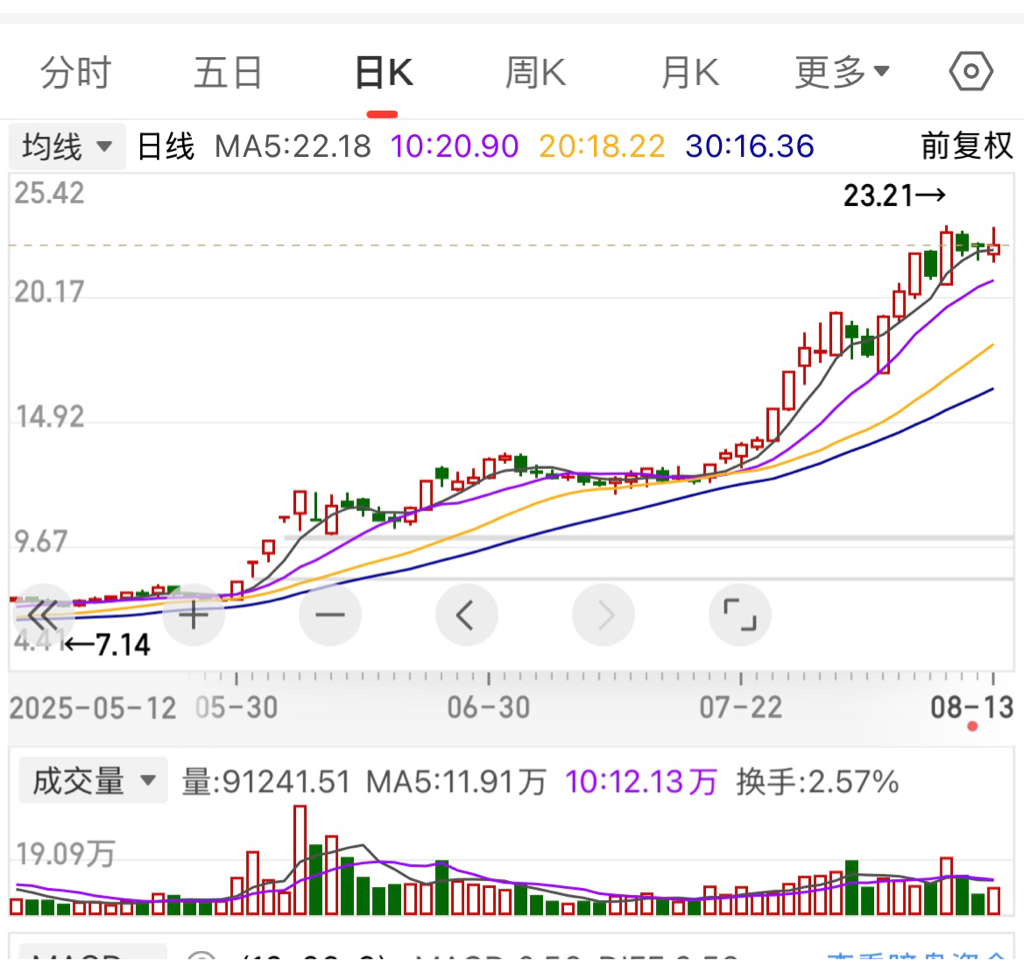Zoom in chart with plus button
Image resolution: width=1024 pixels, height=960 pixels.
[193, 615]
